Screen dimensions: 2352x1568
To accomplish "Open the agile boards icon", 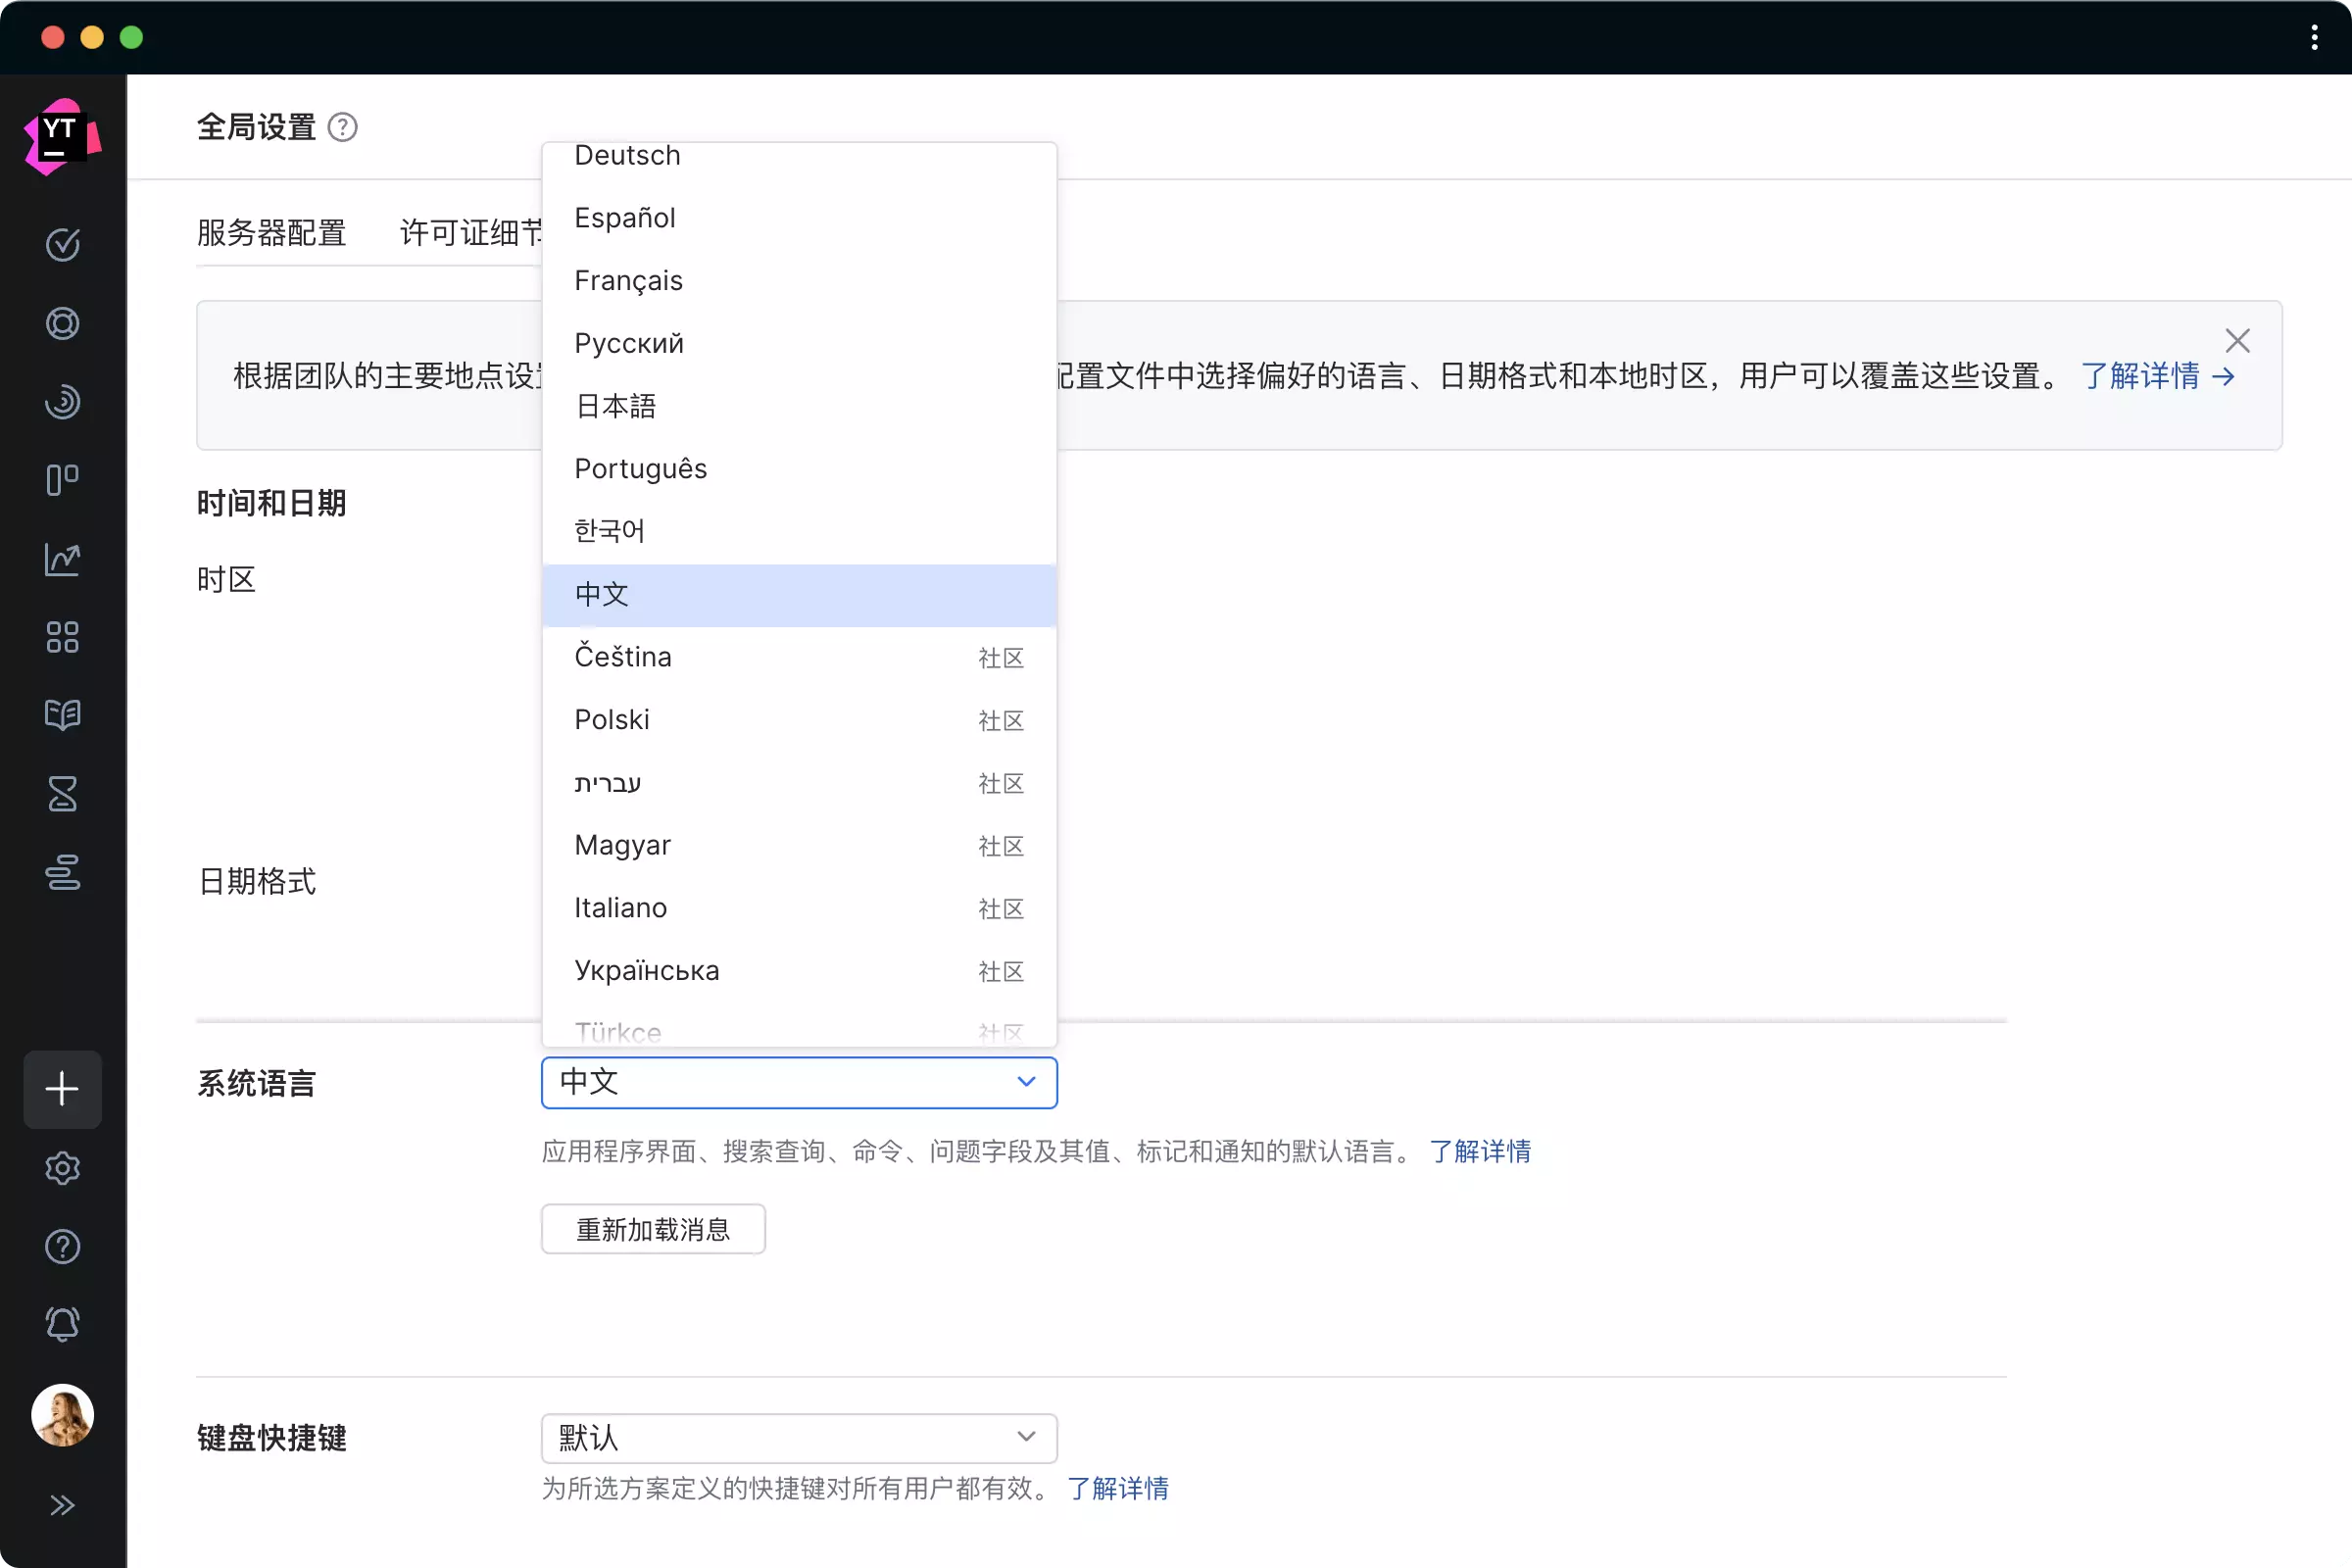I will (x=62, y=480).
